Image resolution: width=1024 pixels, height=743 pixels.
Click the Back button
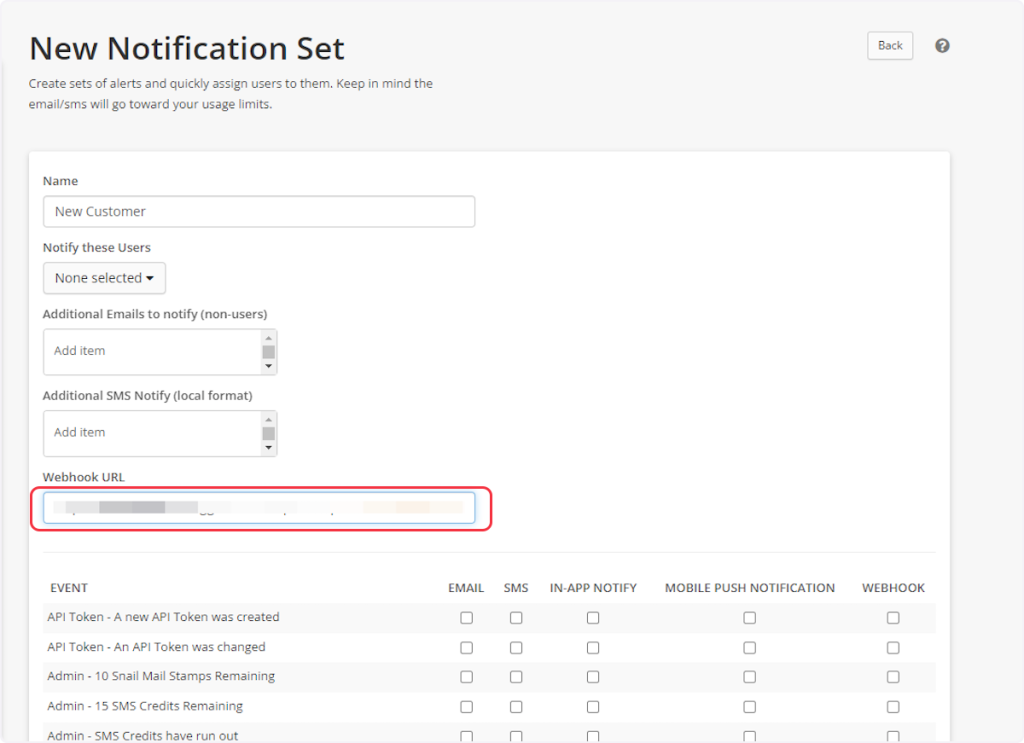[x=889, y=46]
